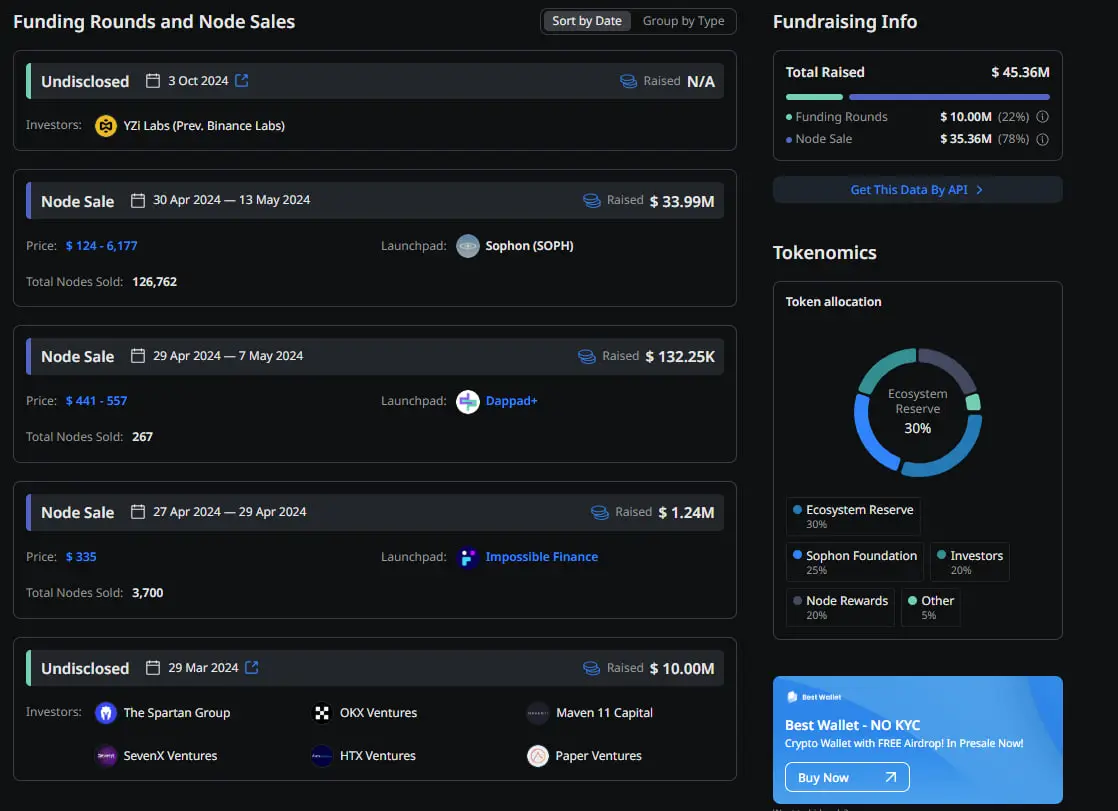Viewport: 1118px width, 811px height.
Task: Click coins icon next to Raised N/A
Action: tap(628, 81)
